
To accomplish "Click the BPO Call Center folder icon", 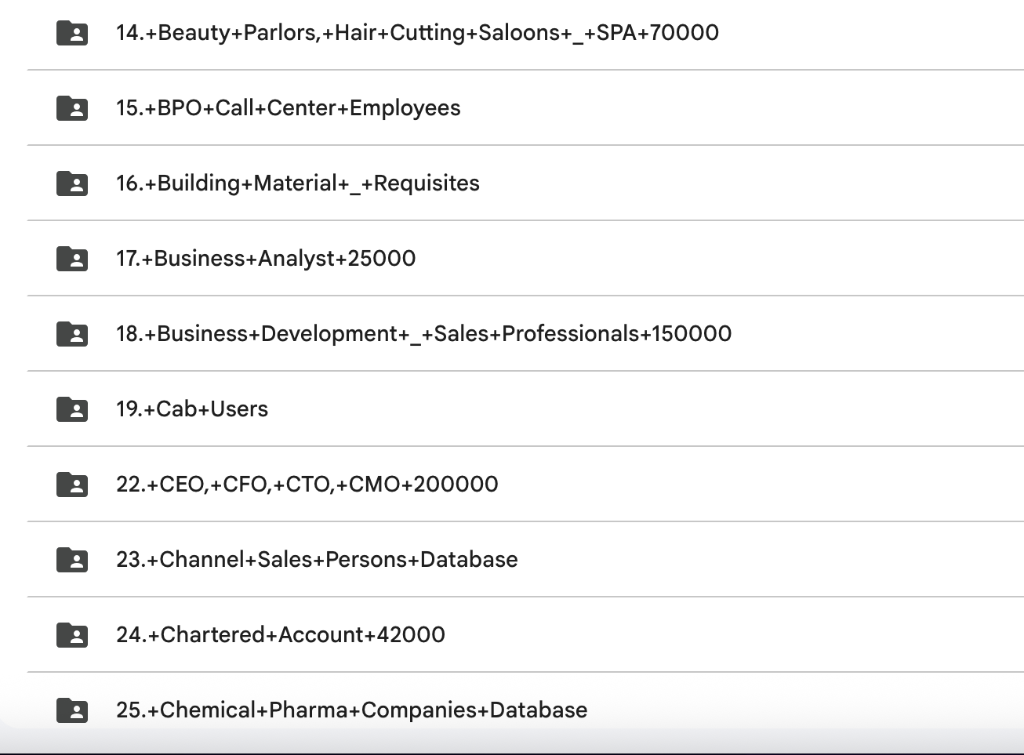I will 72,107.
